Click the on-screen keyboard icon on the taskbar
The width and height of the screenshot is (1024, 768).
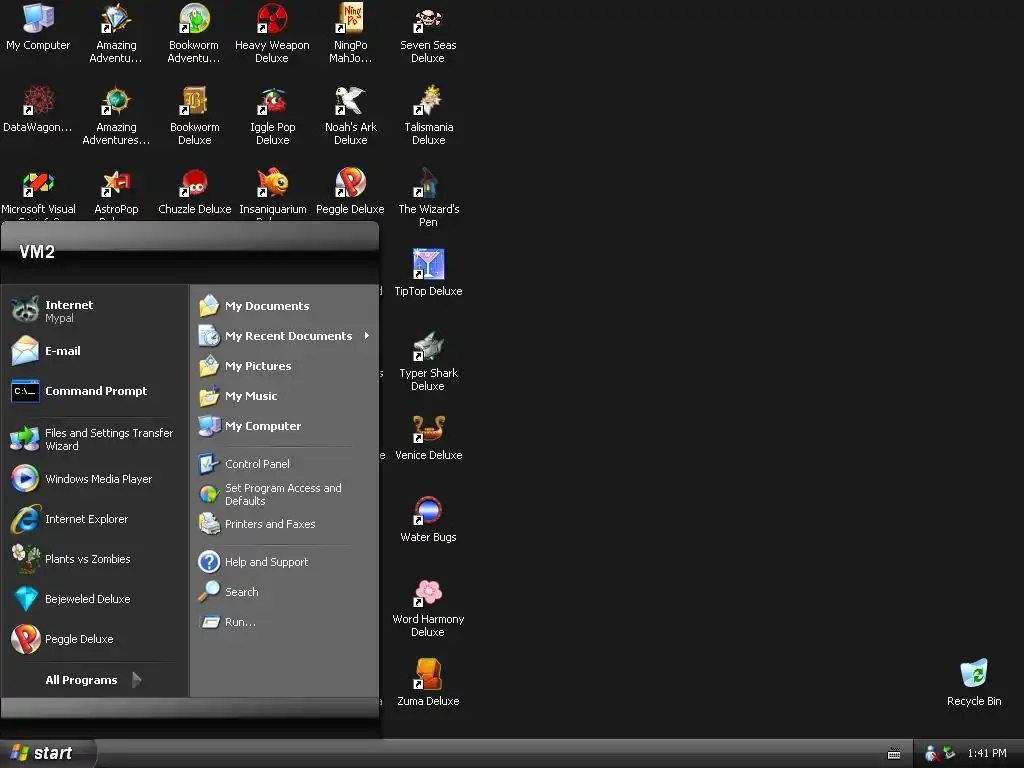(x=894, y=754)
